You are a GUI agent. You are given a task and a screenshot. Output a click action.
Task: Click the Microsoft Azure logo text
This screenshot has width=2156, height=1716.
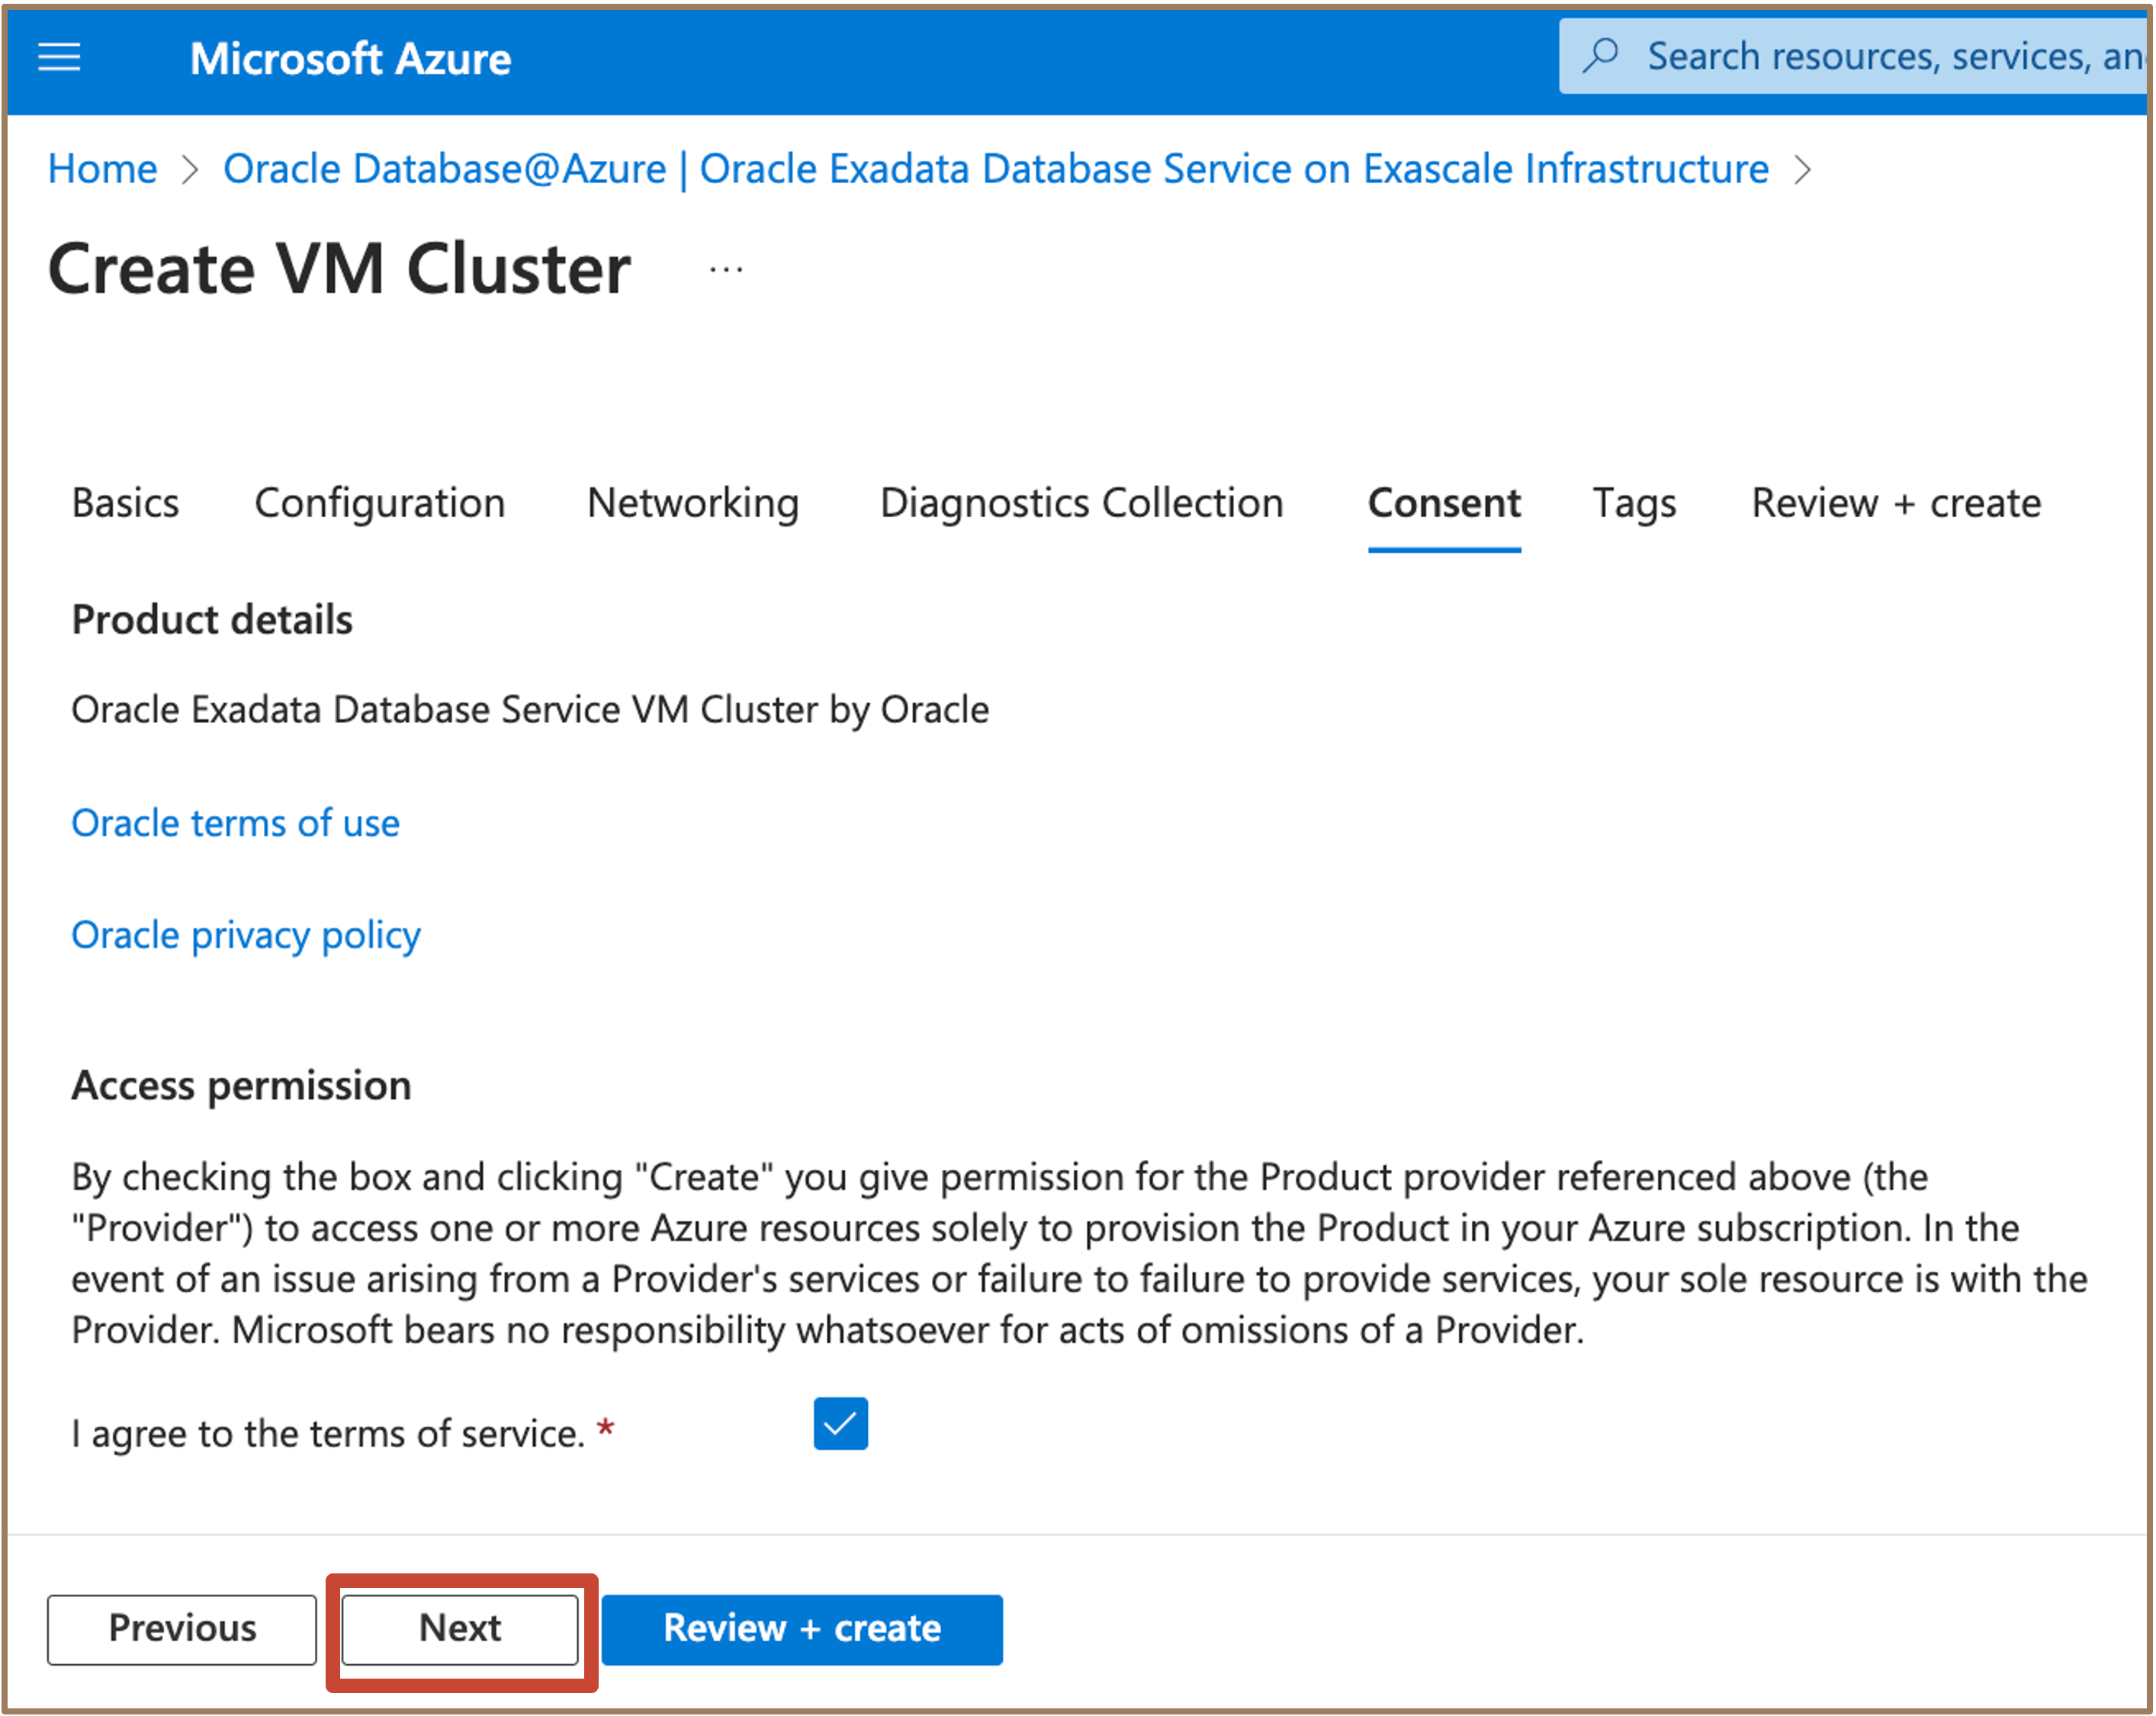tap(350, 59)
